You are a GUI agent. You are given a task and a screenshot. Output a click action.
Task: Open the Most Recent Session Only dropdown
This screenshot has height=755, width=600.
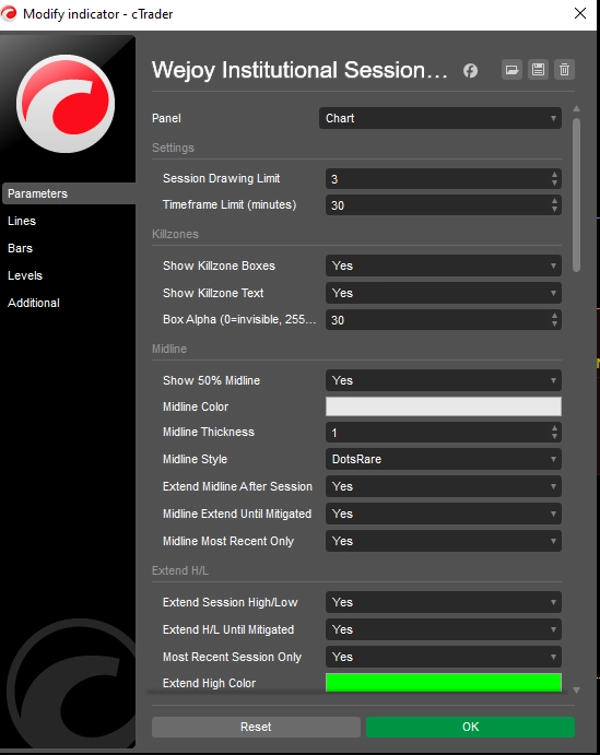coord(443,657)
